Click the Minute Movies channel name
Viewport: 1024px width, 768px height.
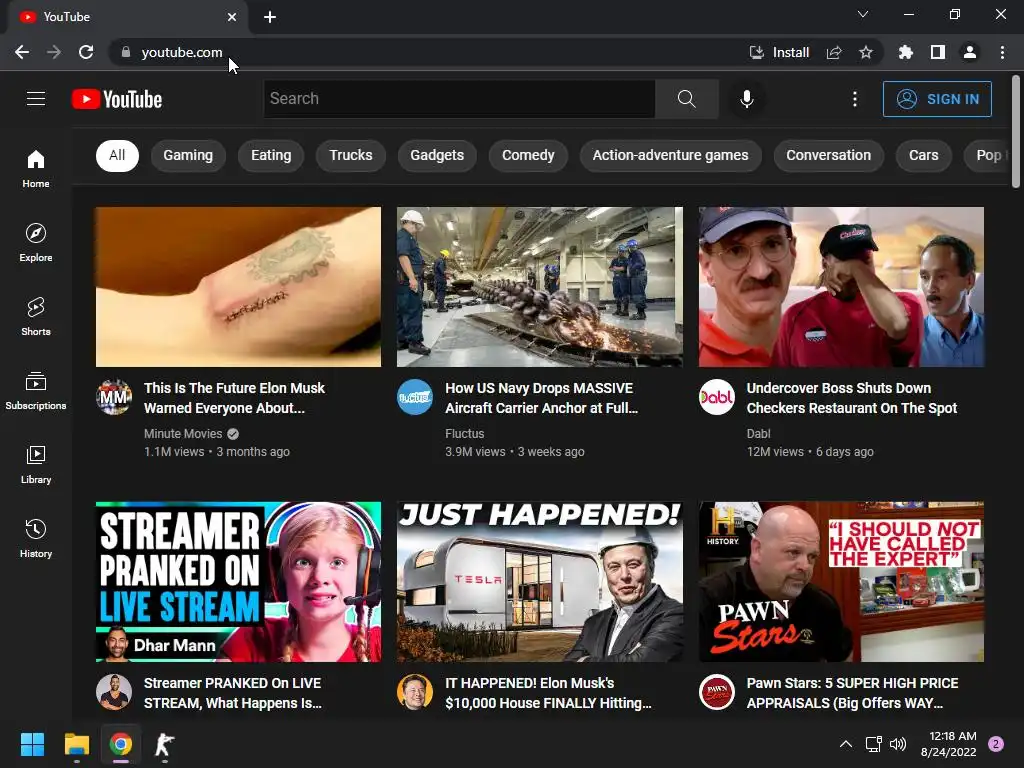(183, 434)
